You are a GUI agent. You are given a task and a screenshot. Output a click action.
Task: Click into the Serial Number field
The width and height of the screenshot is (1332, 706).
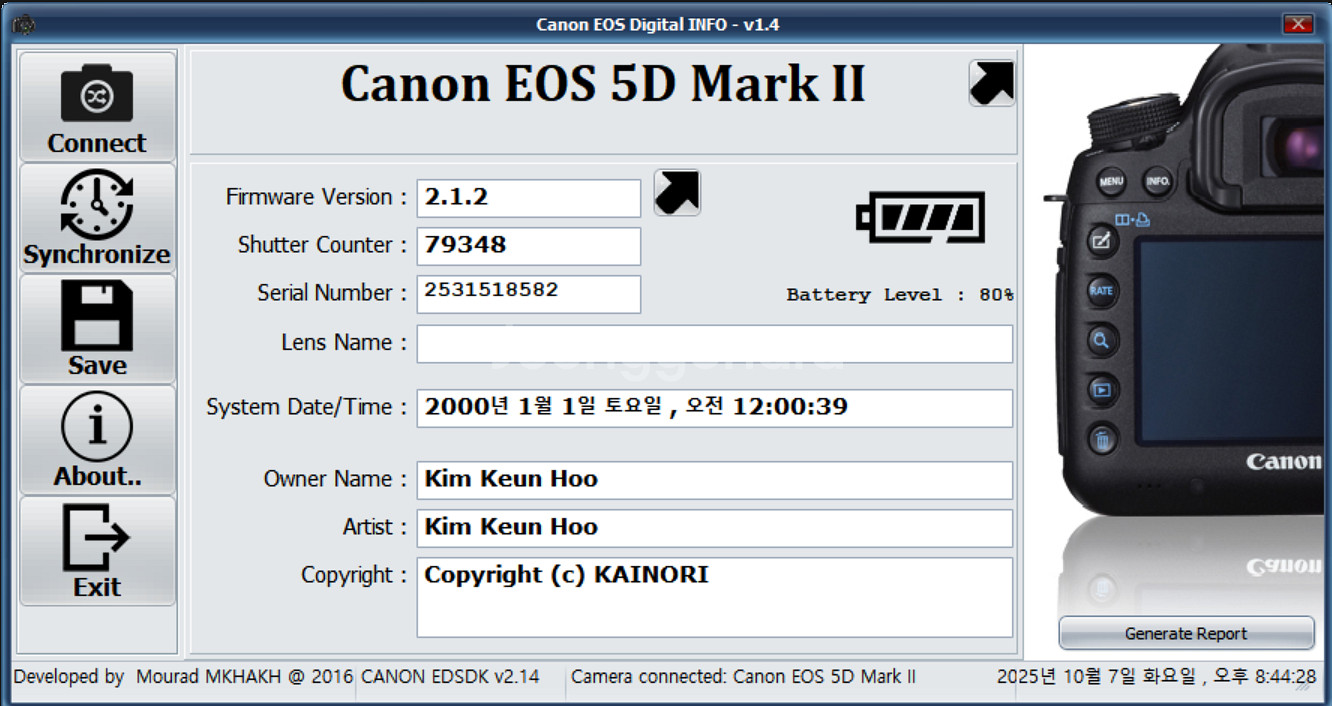[529, 294]
